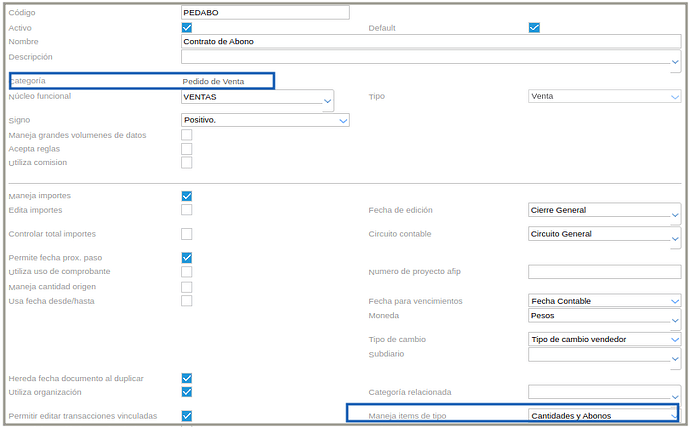The width and height of the screenshot is (690, 427).
Task: Uncheck the Maneja importes checkbox
Action: (187, 196)
